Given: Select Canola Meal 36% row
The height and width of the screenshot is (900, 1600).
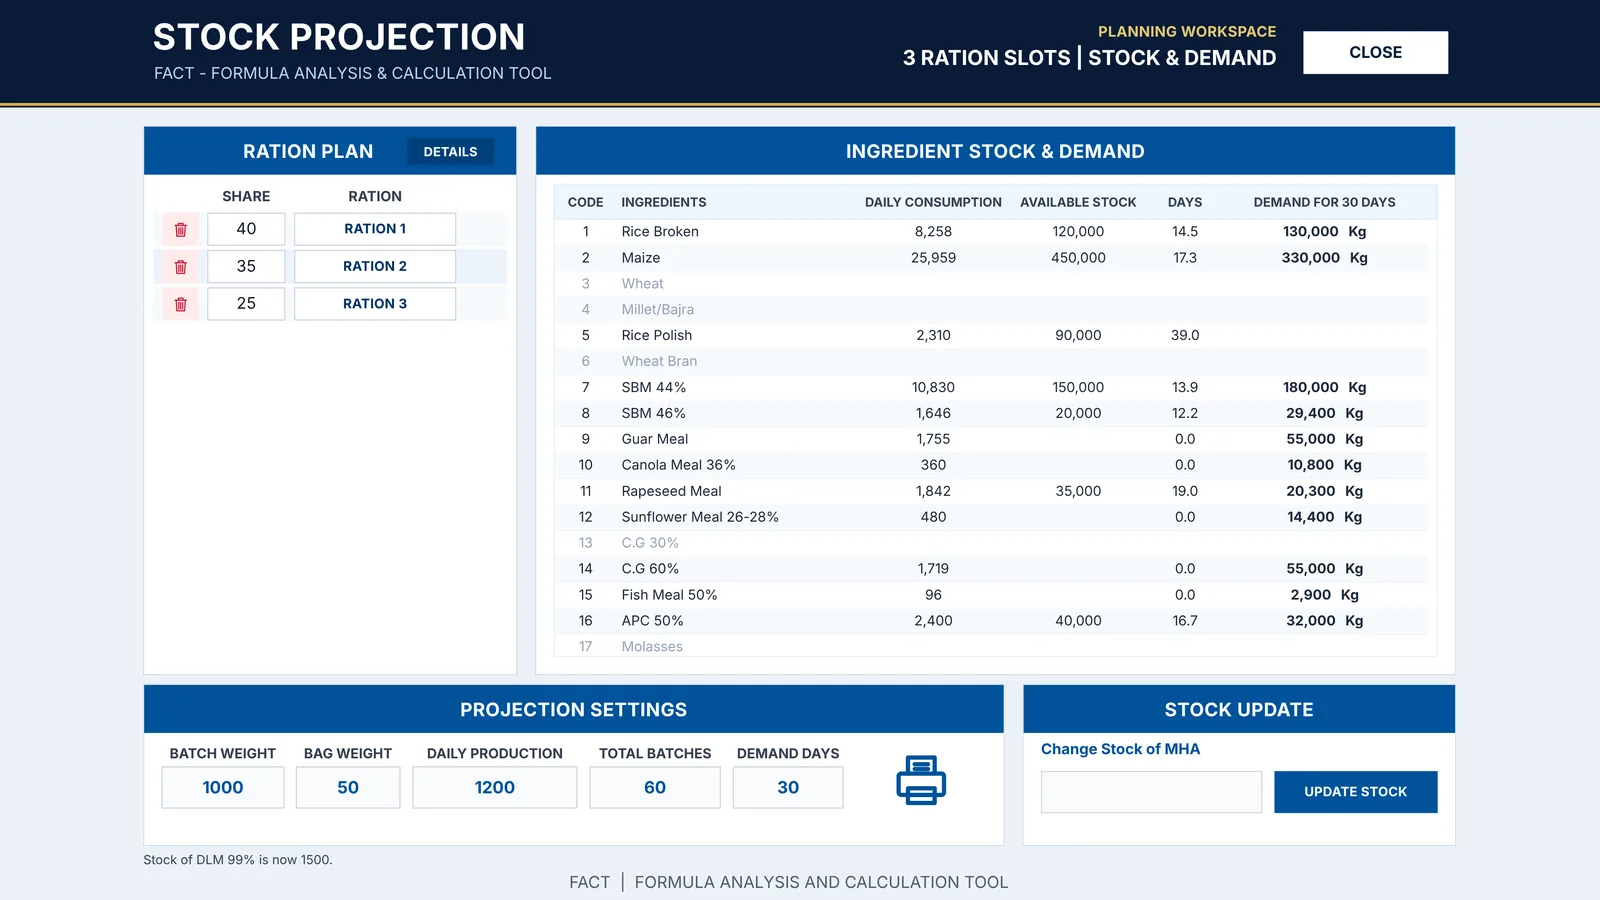Looking at the screenshot, I should (x=991, y=465).
